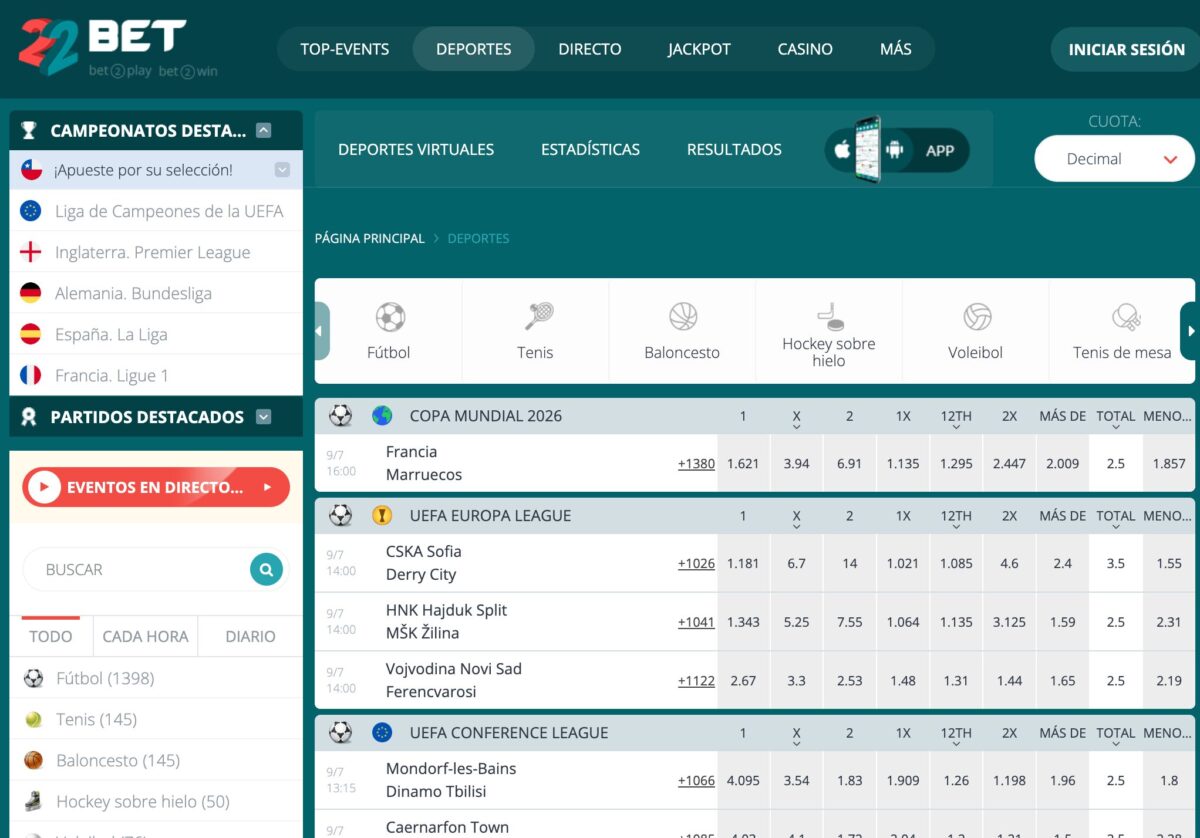
Task: Open the Apple iOS app icon
Action: pyautogui.click(x=842, y=150)
